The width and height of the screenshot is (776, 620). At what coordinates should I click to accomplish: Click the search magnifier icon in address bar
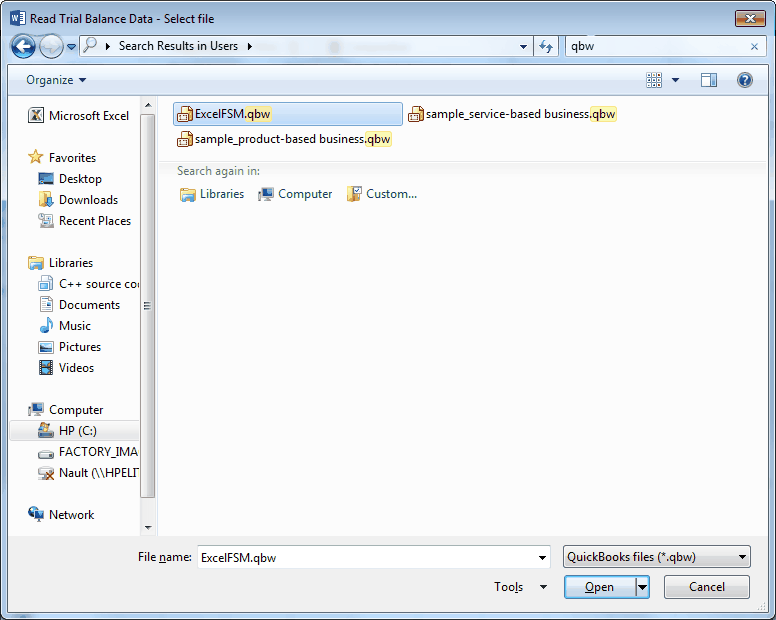(90, 46)
